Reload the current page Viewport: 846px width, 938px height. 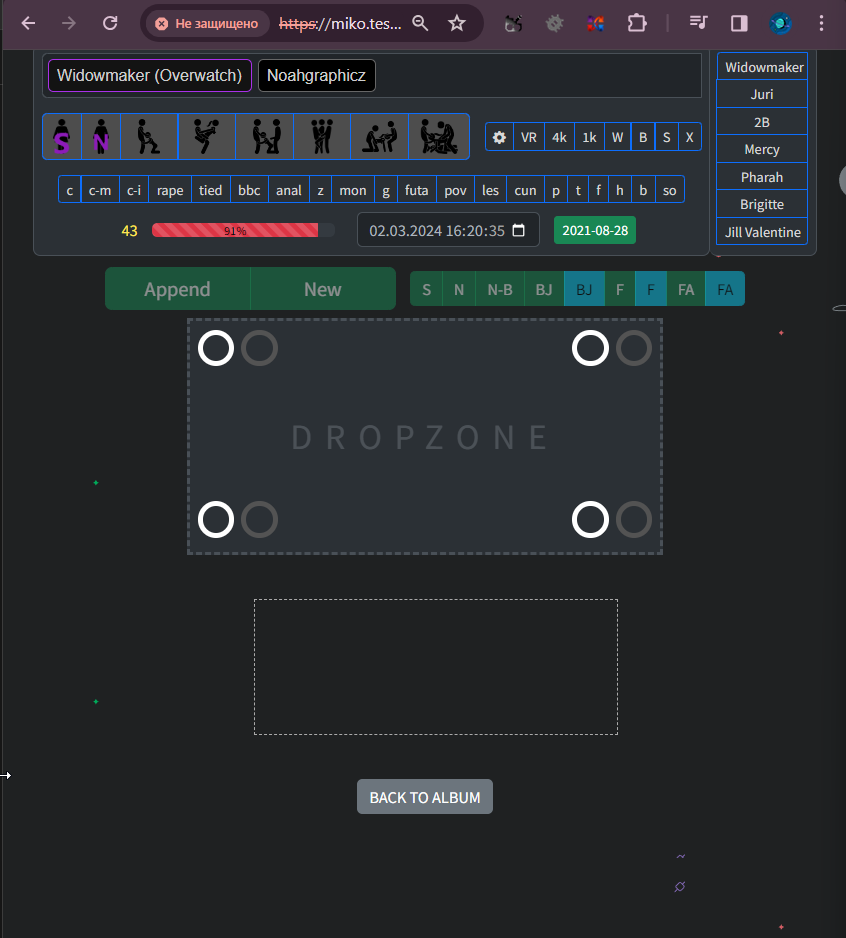click(110, 23)
